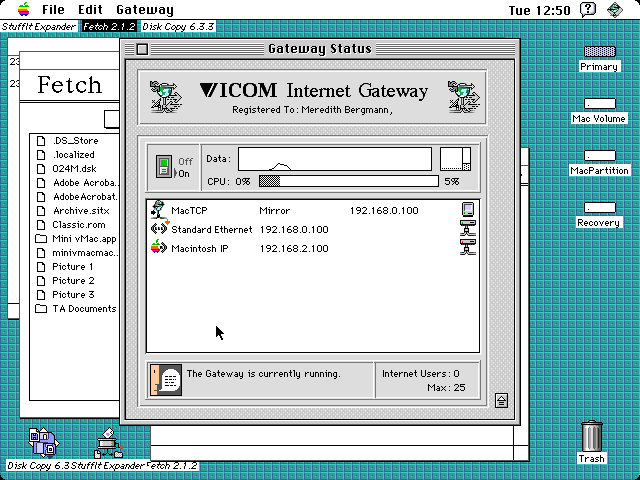Open the Edit menu

click(90, 9)
